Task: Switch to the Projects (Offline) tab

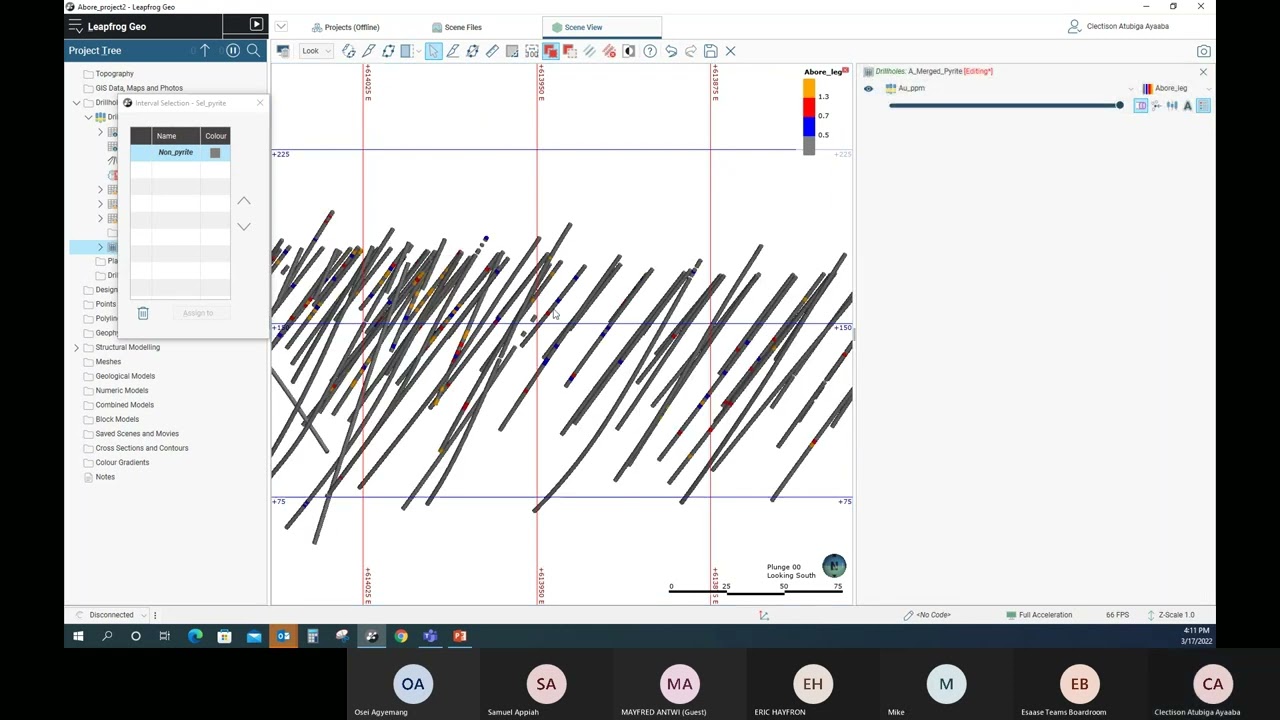Action: (345, 27)
